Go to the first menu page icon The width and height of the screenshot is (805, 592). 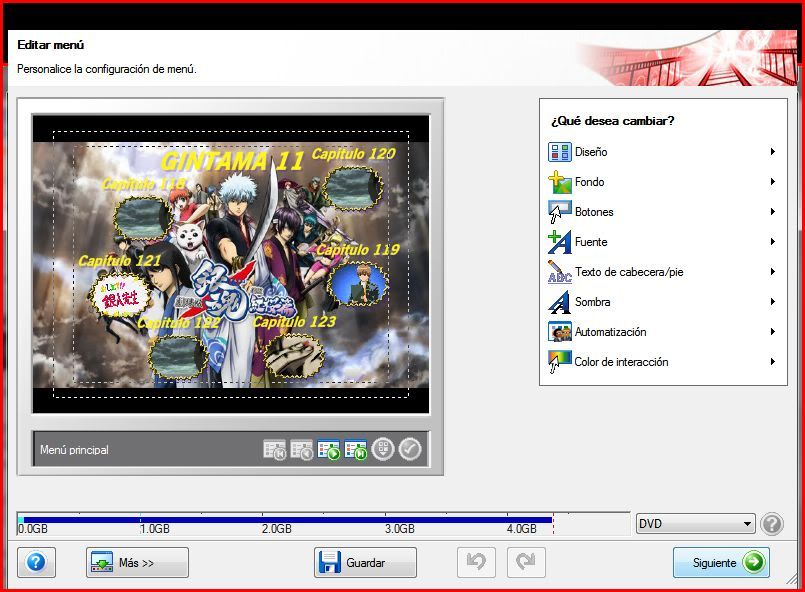[275, 450]
